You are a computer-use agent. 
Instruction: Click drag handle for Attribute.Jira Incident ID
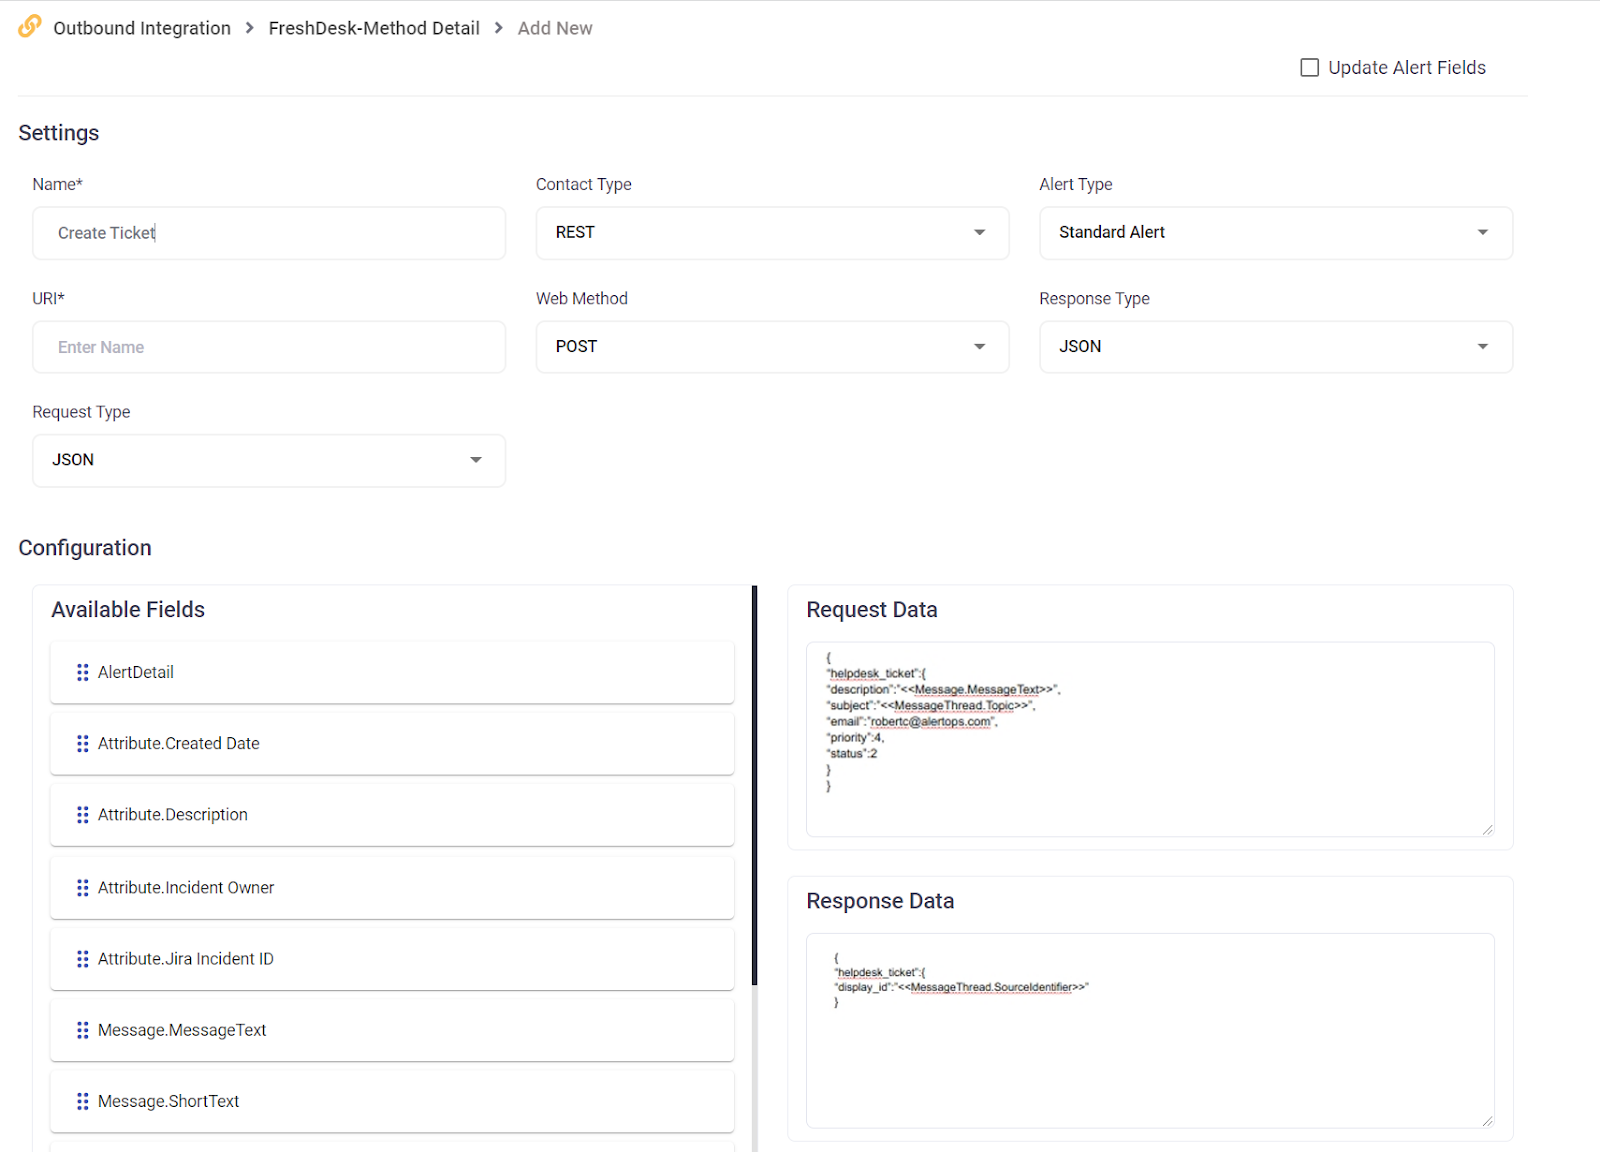[x=83, y=959]
